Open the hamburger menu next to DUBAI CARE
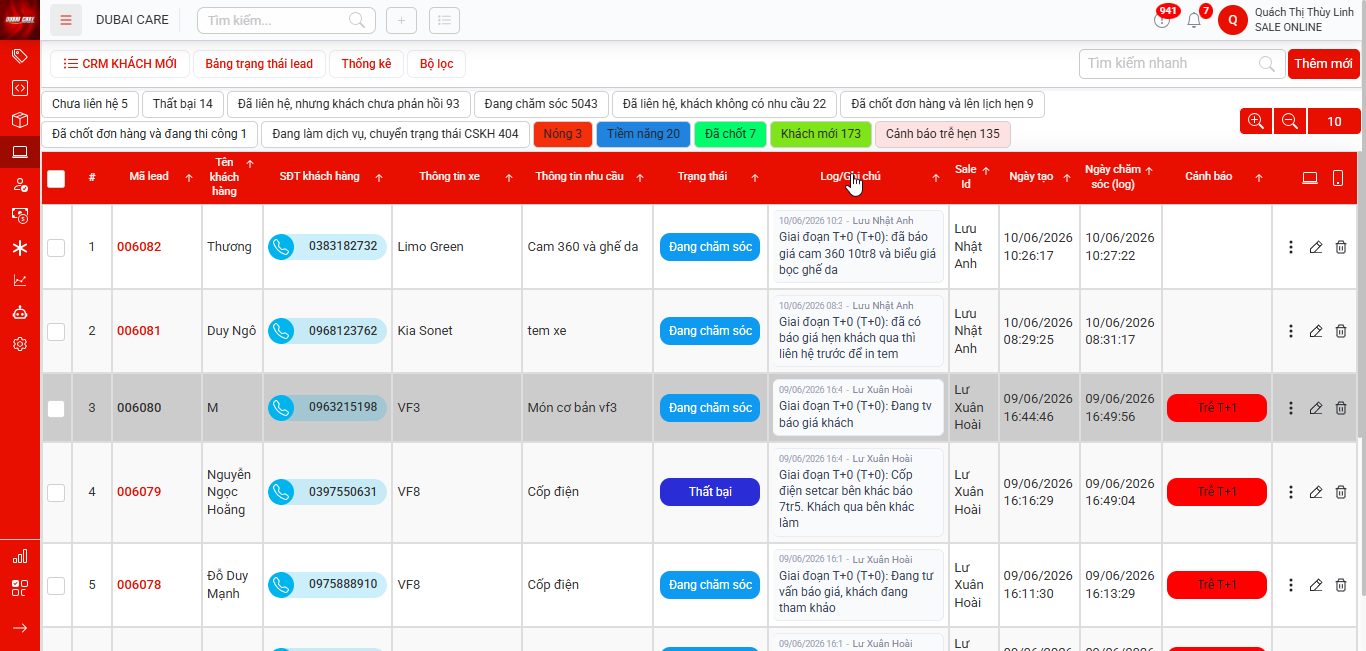The image size is (1366, 651). pos(66,20)
